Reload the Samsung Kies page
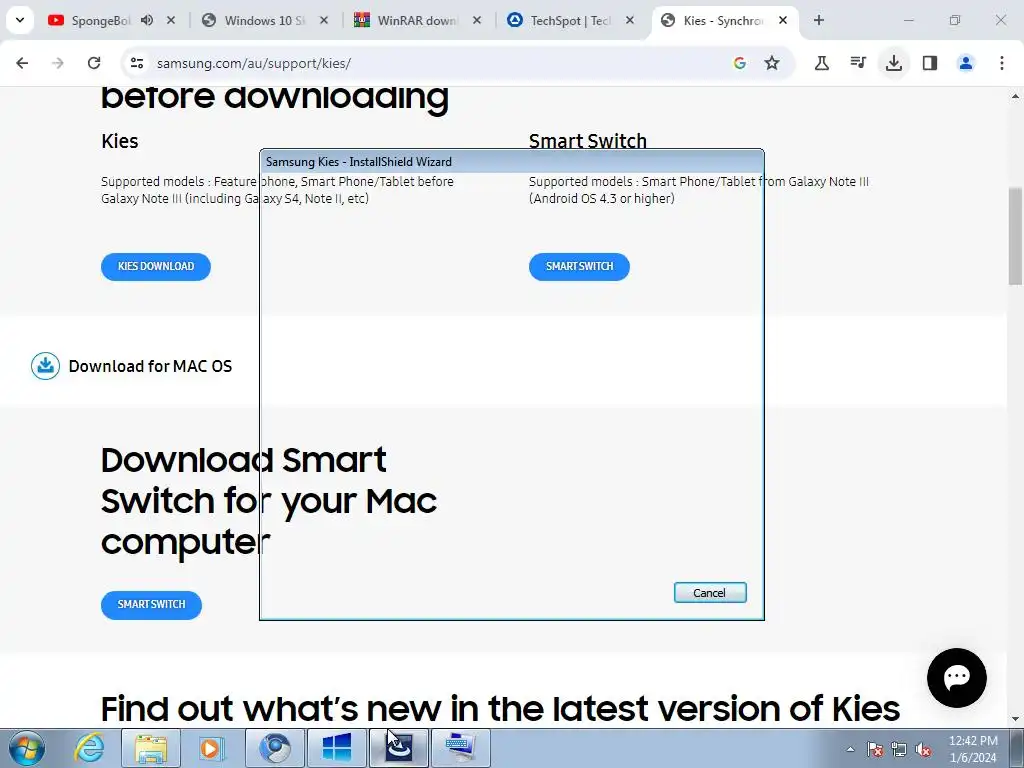This screenshot has width=1024, height=768. [94, 63]
